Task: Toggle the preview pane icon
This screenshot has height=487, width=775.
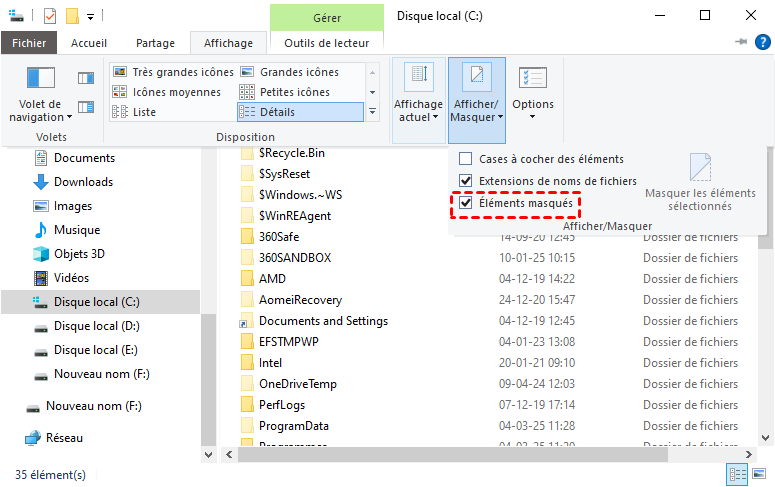Action: tap(86, 78)
